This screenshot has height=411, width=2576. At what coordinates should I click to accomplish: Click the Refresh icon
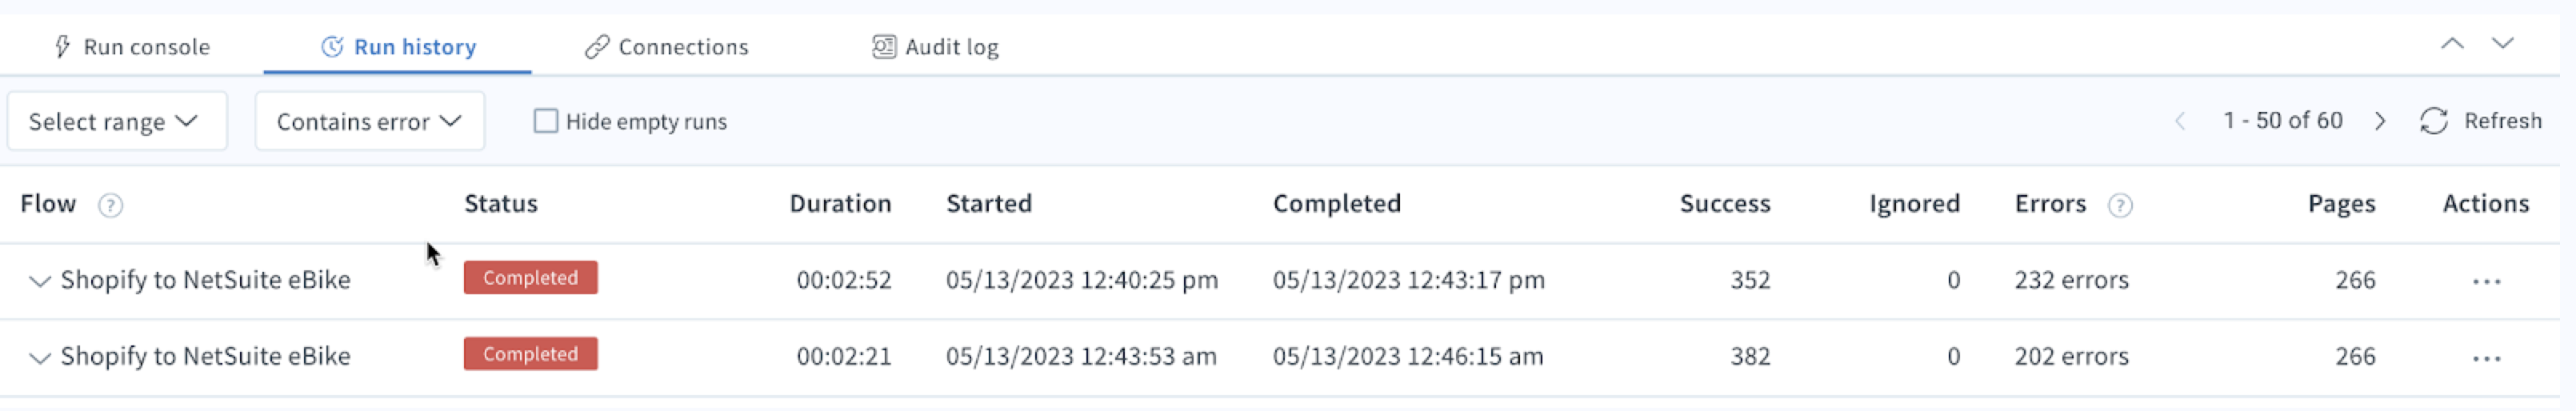2433,121
